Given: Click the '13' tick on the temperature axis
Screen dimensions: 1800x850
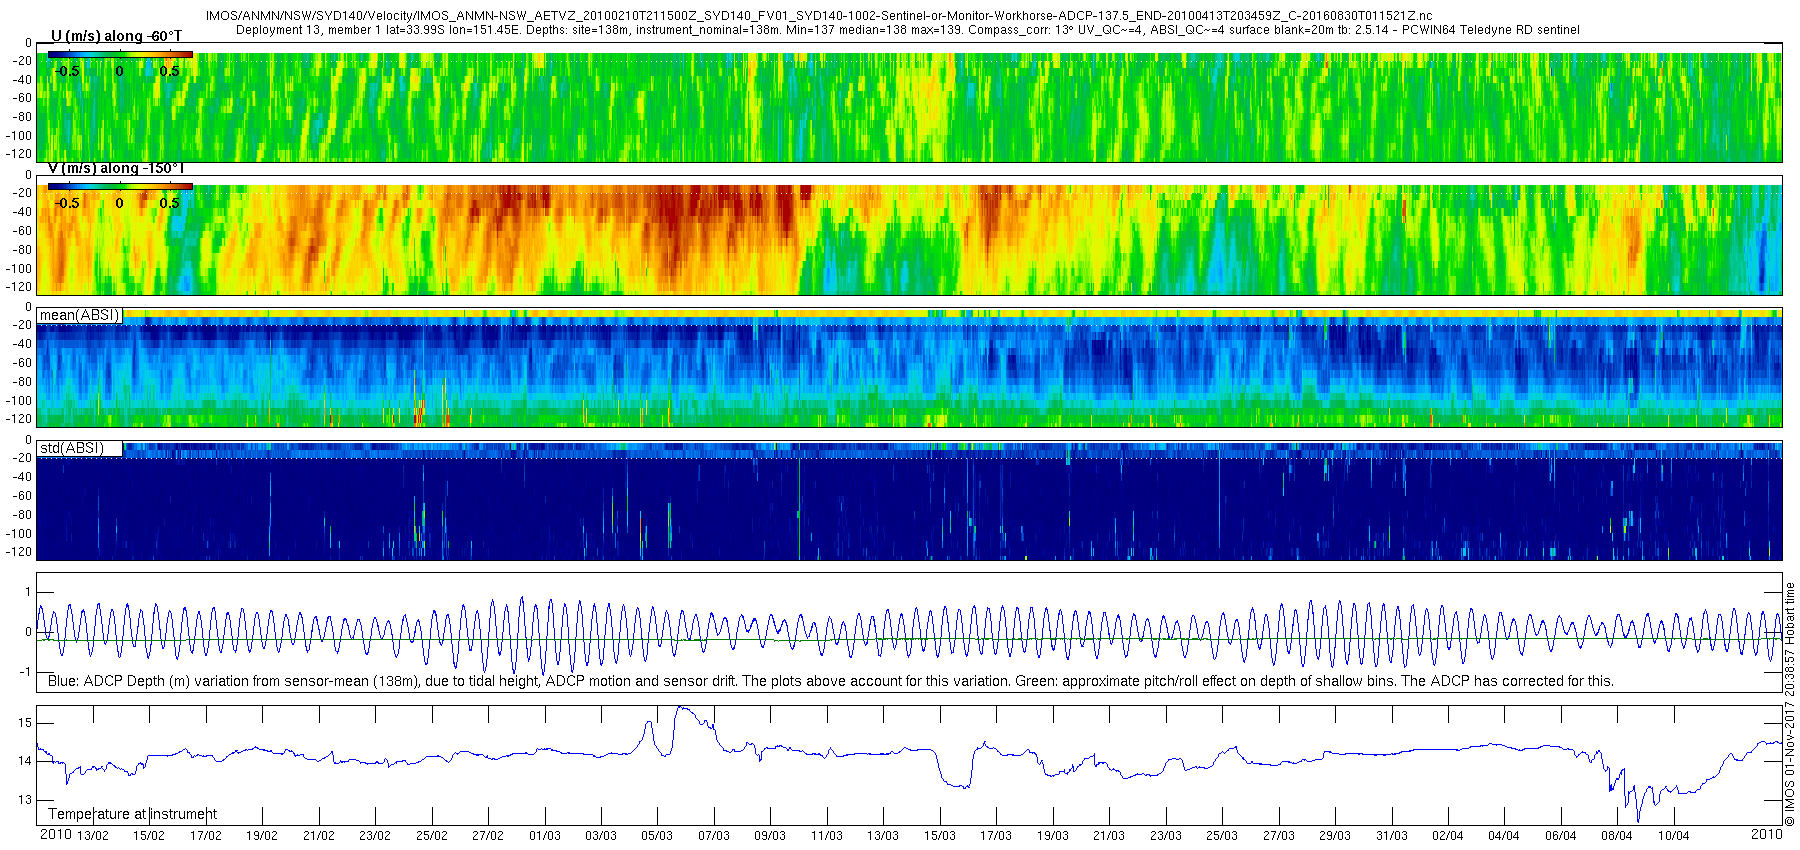Looking at the screenshot, I should (x=25, y=800).
